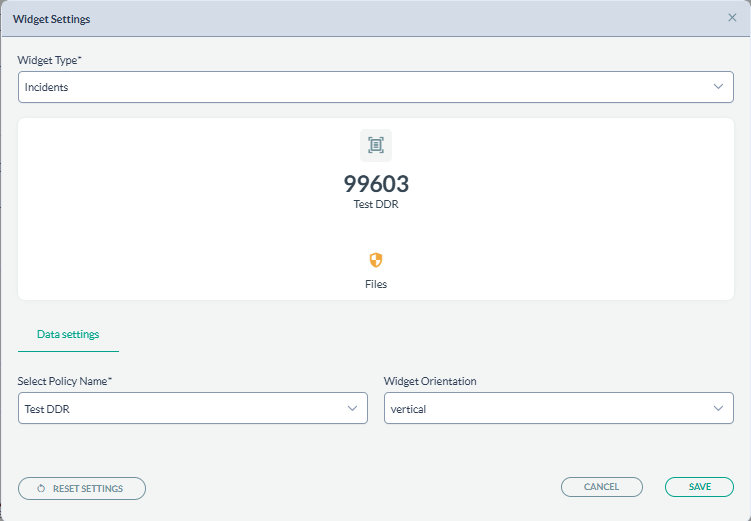The image size is (751, 521).
Task: Click the 99603 incident count
Action: coord(376,184)
